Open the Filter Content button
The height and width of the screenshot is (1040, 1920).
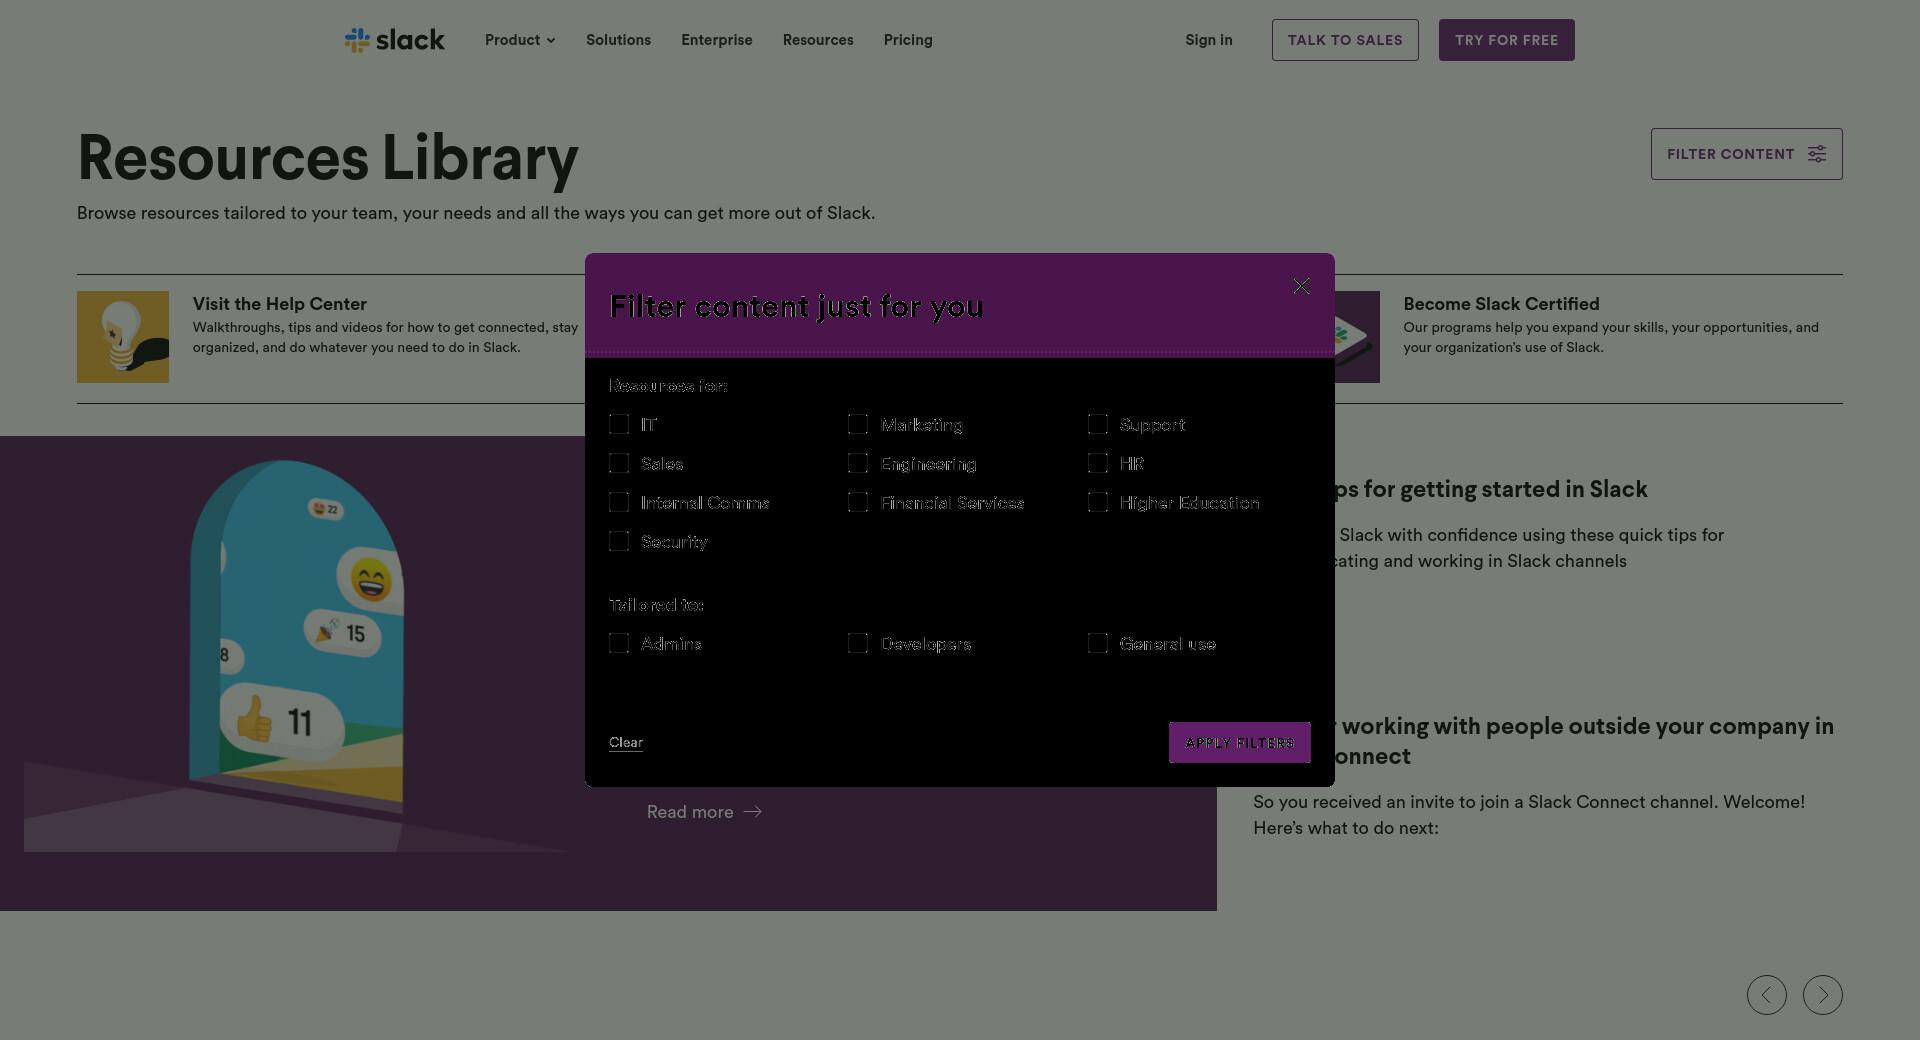1746,154
